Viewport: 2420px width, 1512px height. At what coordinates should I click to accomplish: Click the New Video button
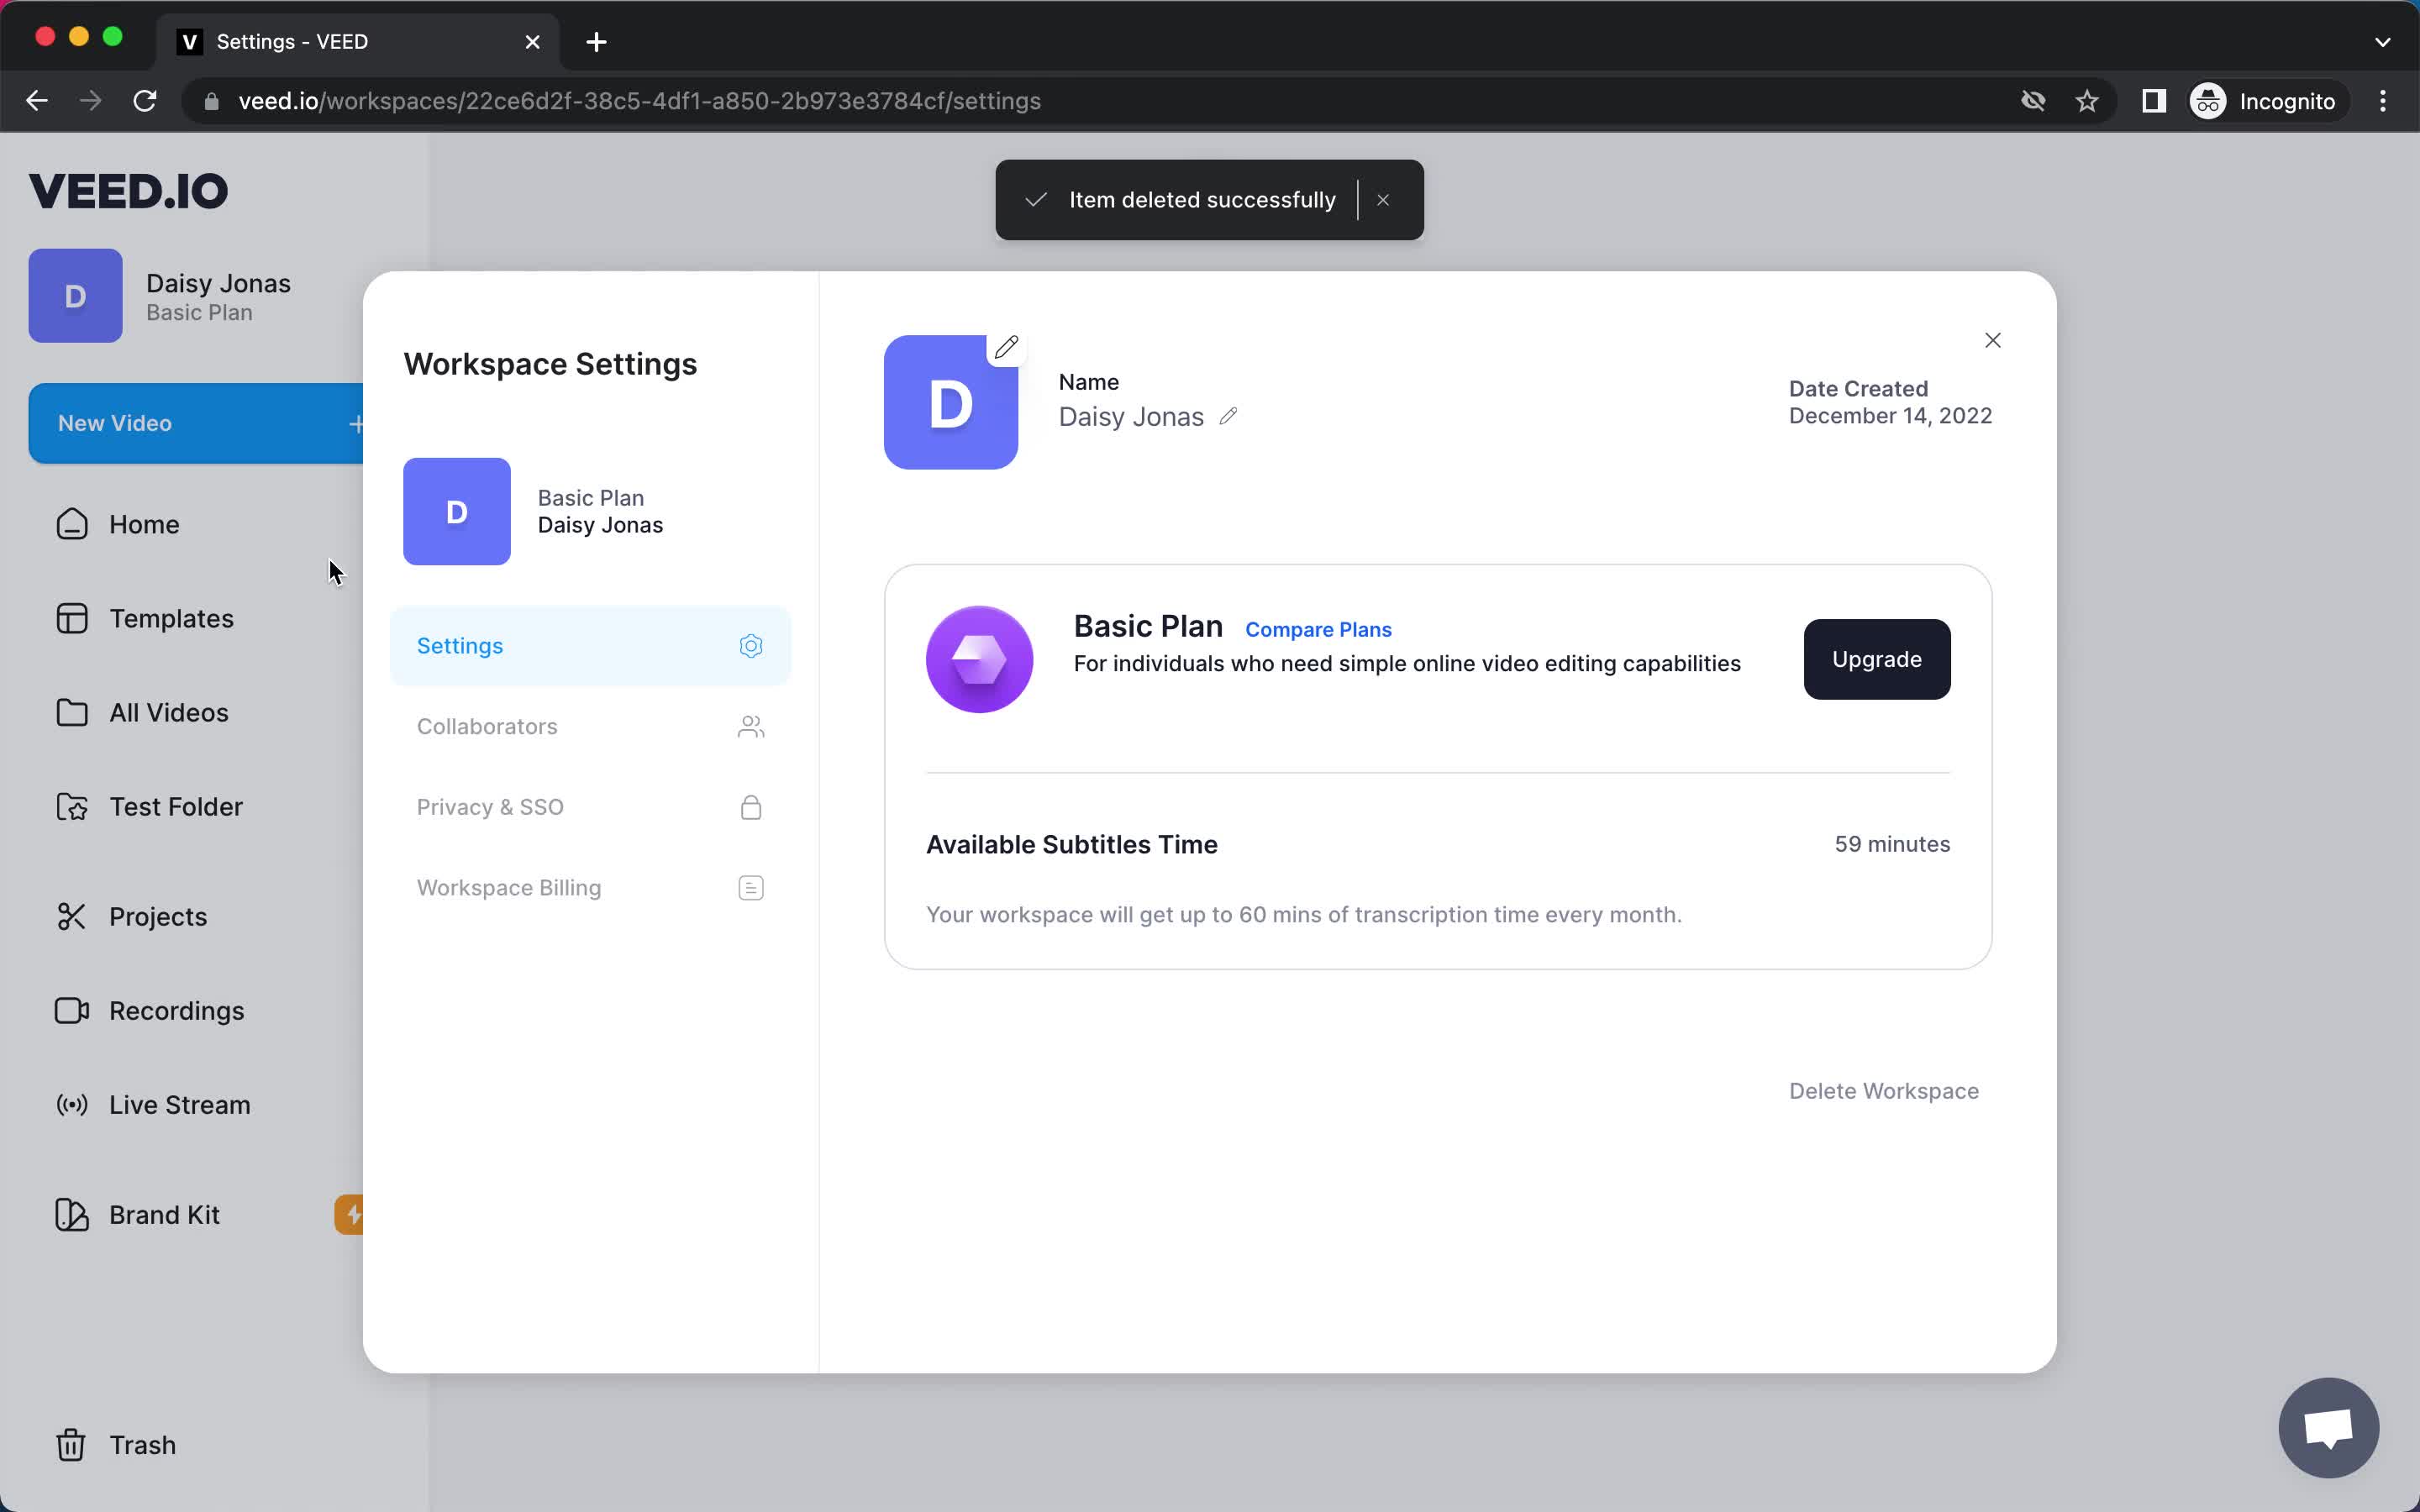196,423
